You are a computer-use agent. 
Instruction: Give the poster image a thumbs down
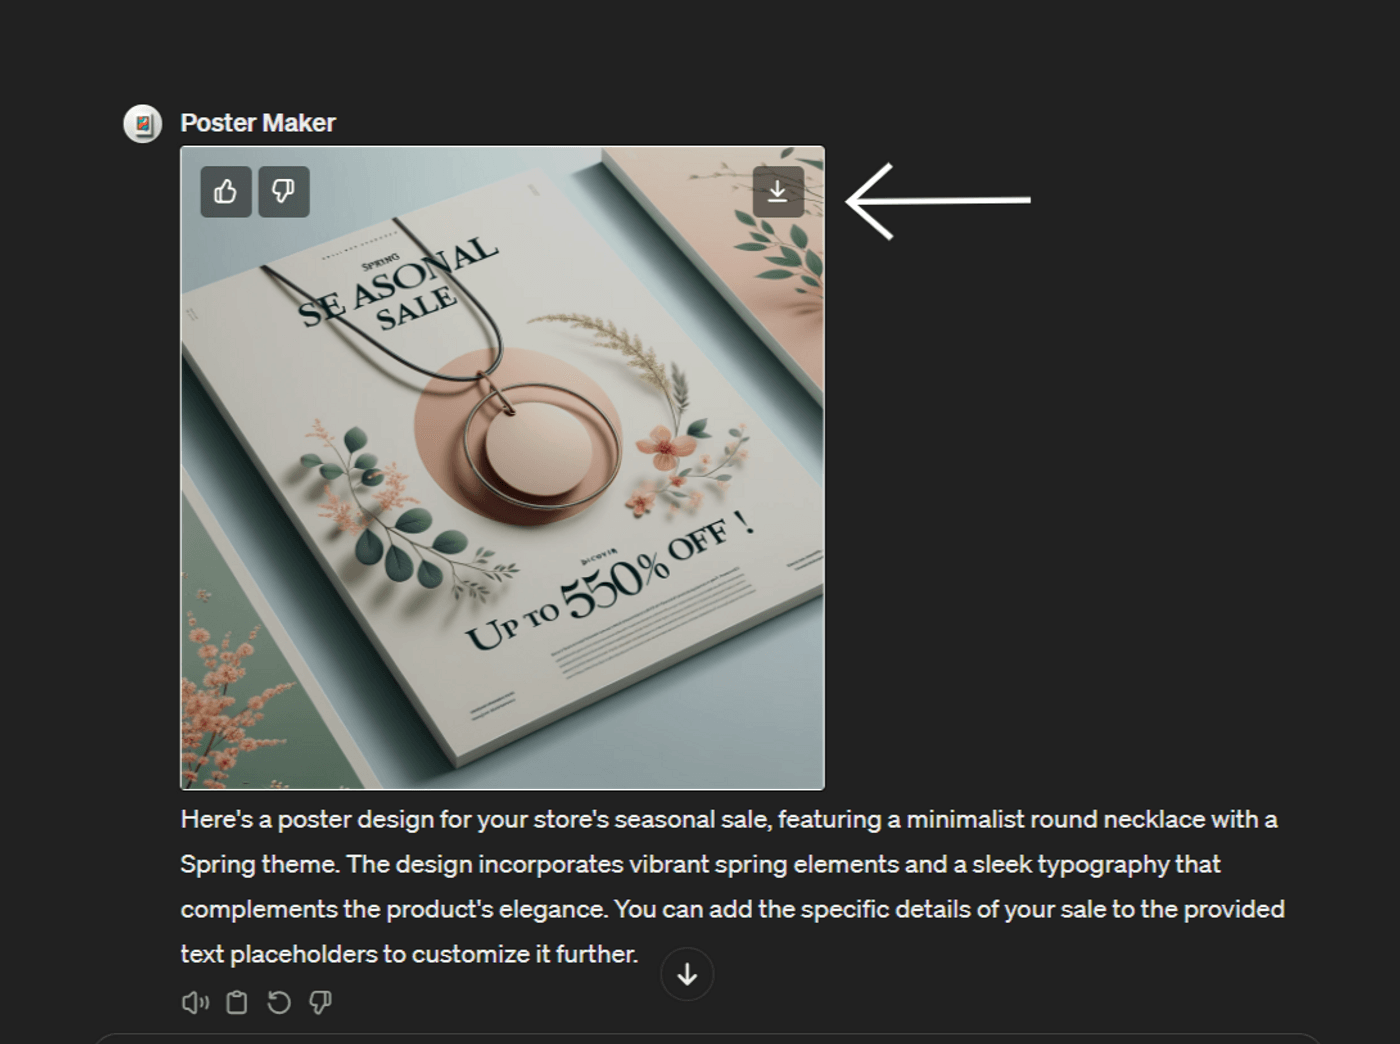(x=284, y=191)
